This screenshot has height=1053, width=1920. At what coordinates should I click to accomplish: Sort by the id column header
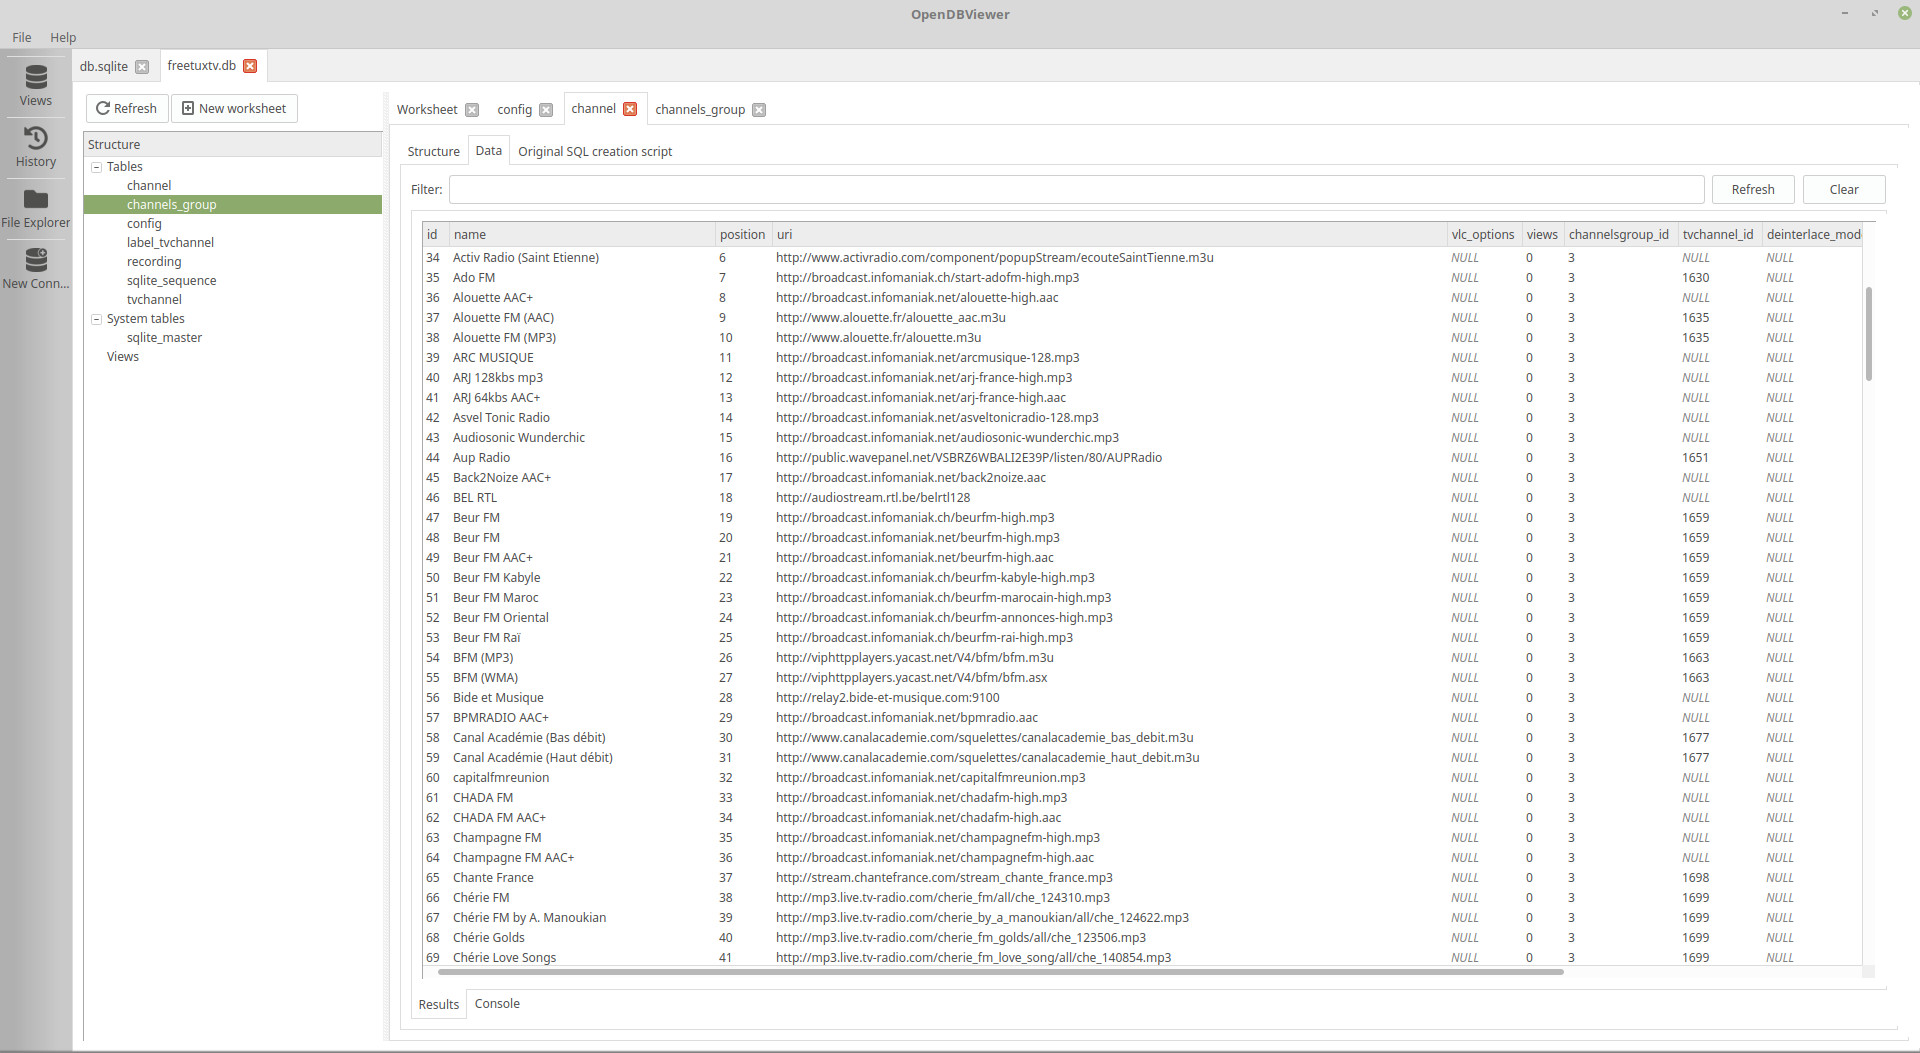coord(435,235)
